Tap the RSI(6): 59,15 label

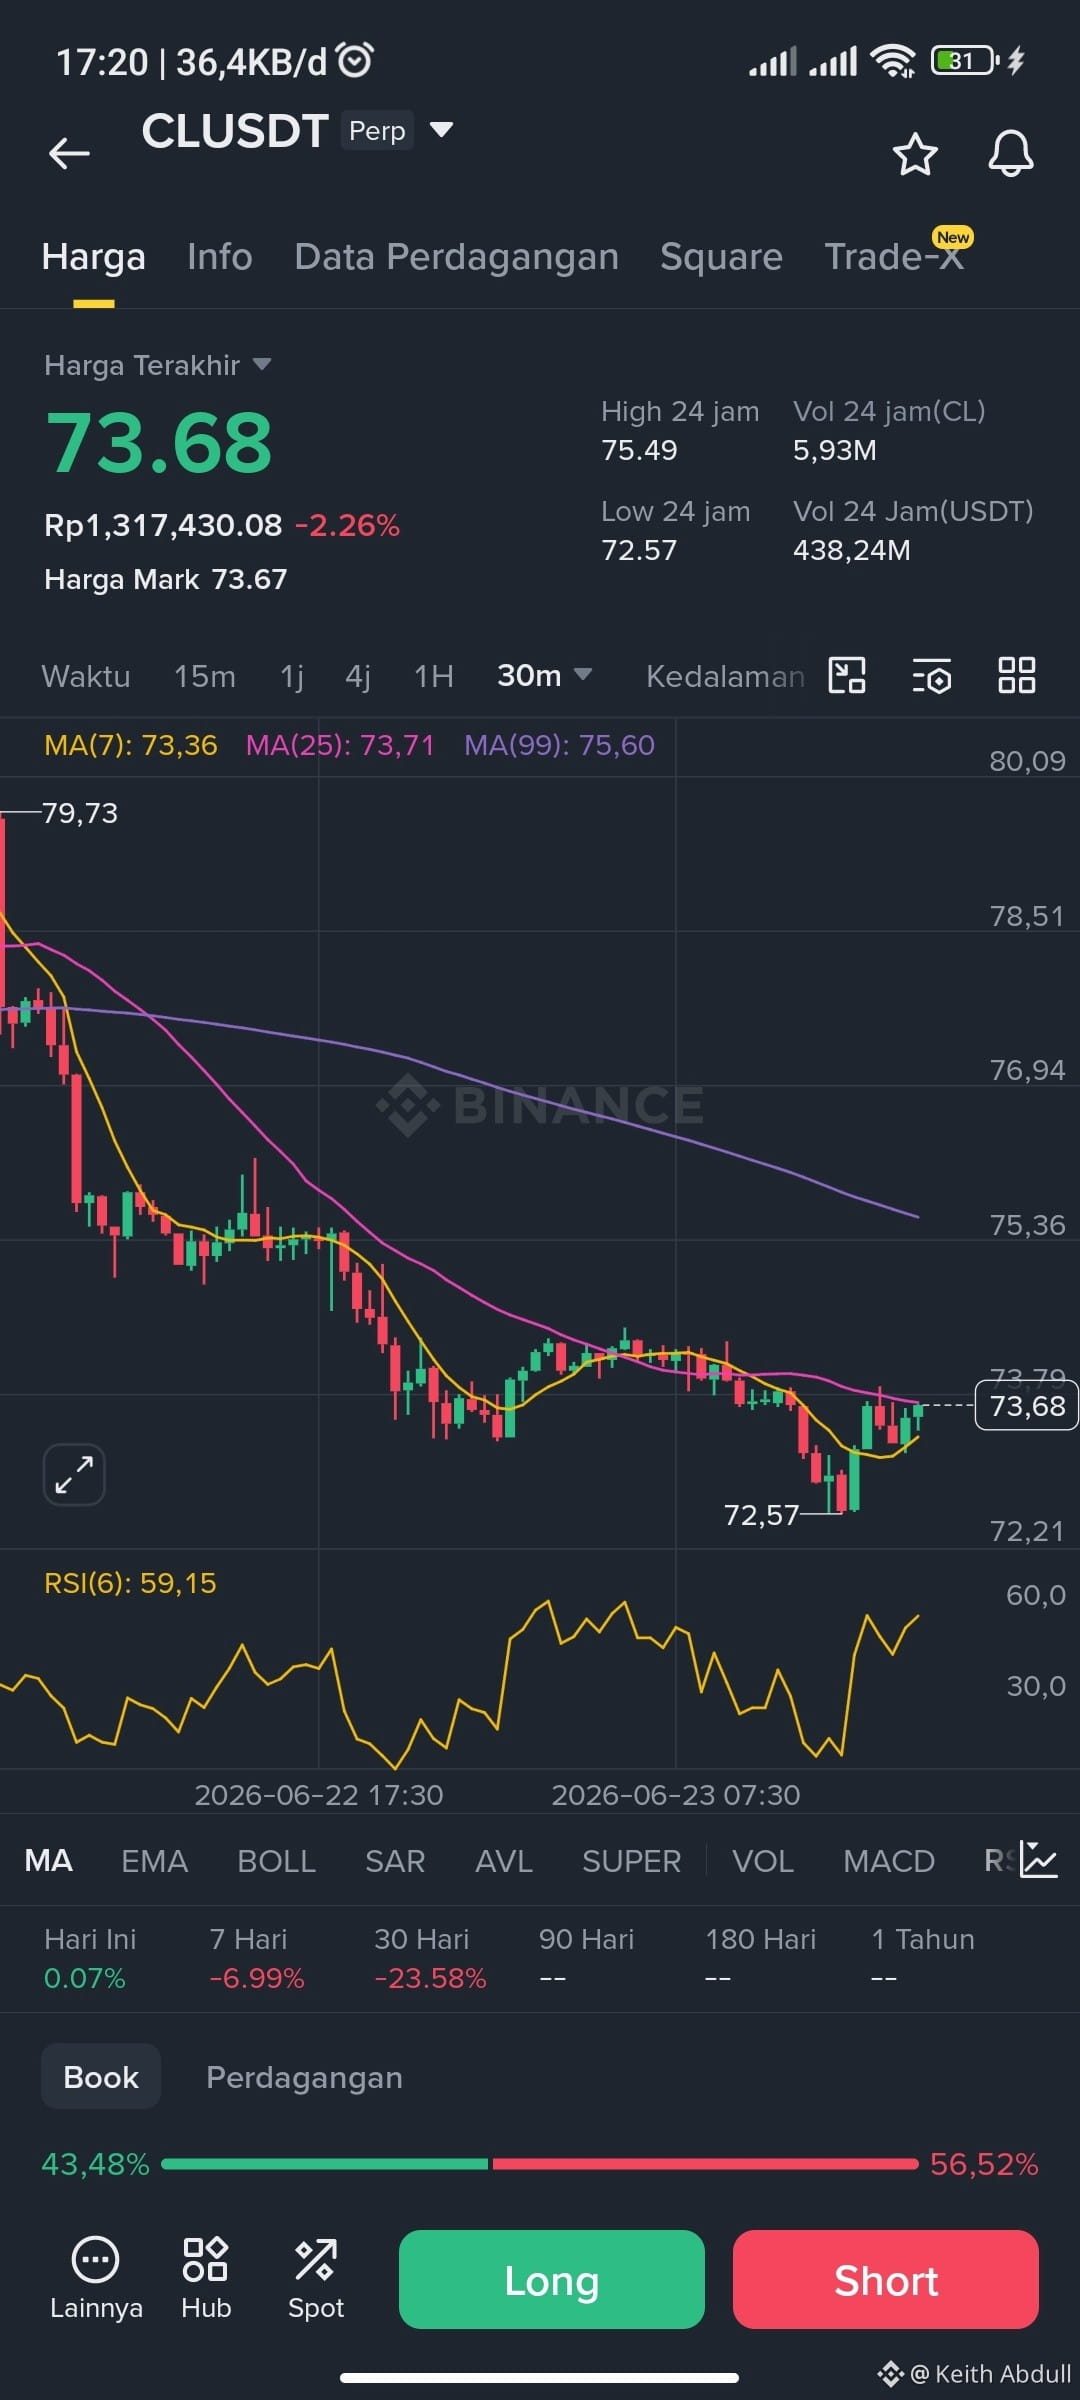tap(130, 1583)
